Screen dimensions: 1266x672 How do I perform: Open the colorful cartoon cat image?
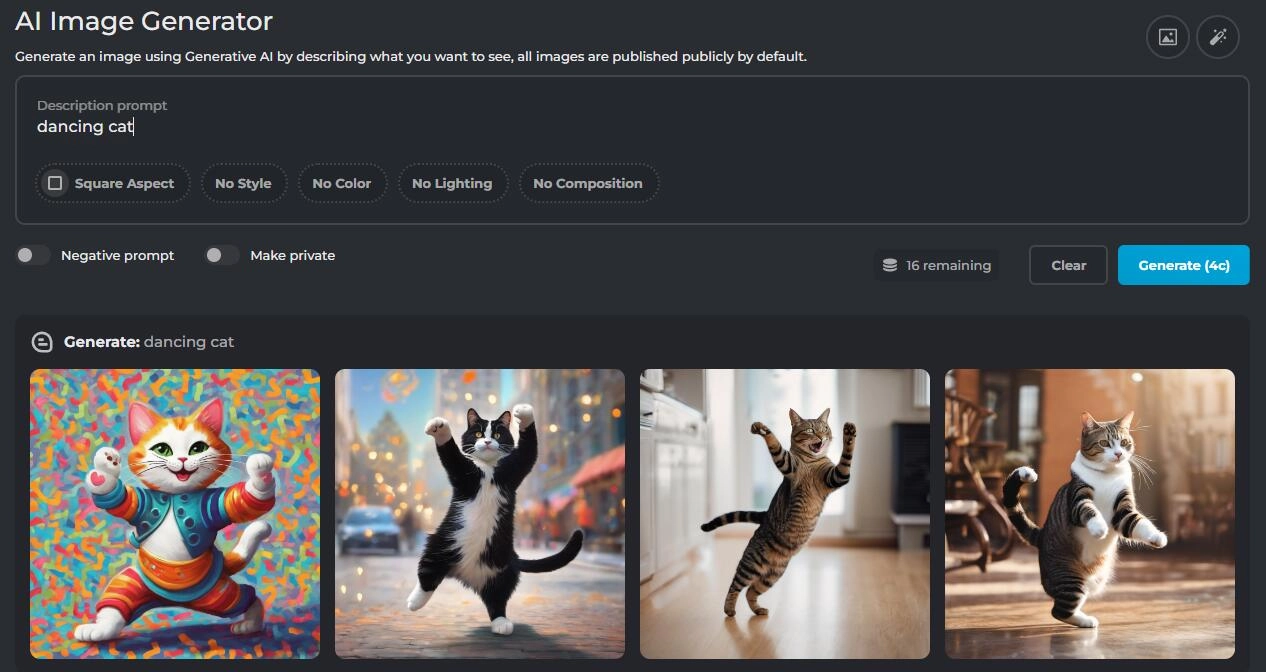(x=175, y=513)
